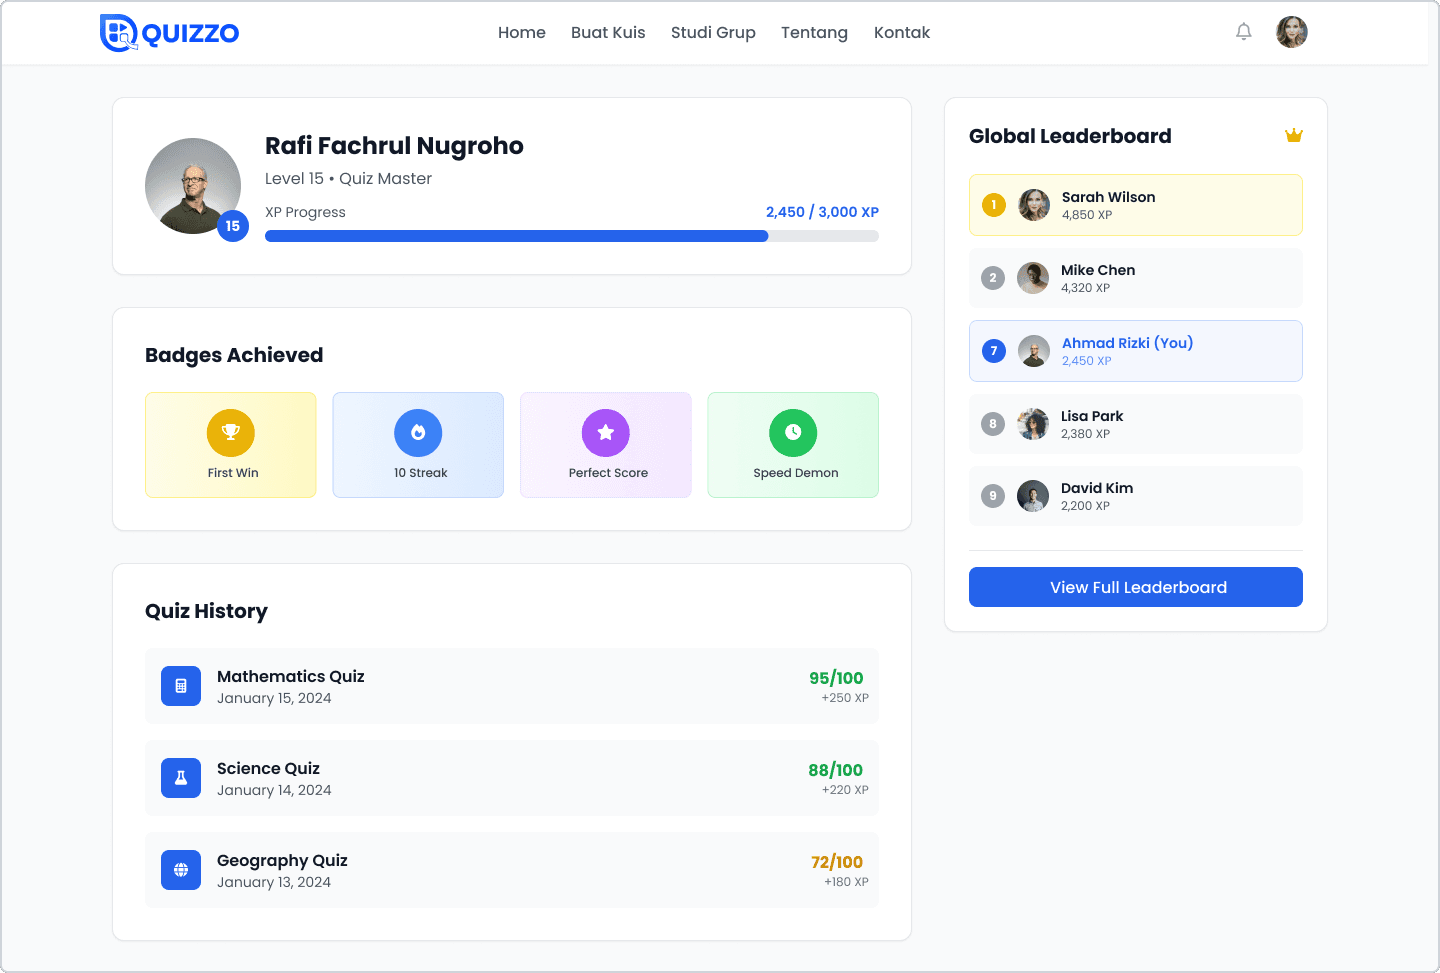The height and width of the screenshot is (973, 1440).
Task: Open the user avatar in header
Action: (1291, 32)
